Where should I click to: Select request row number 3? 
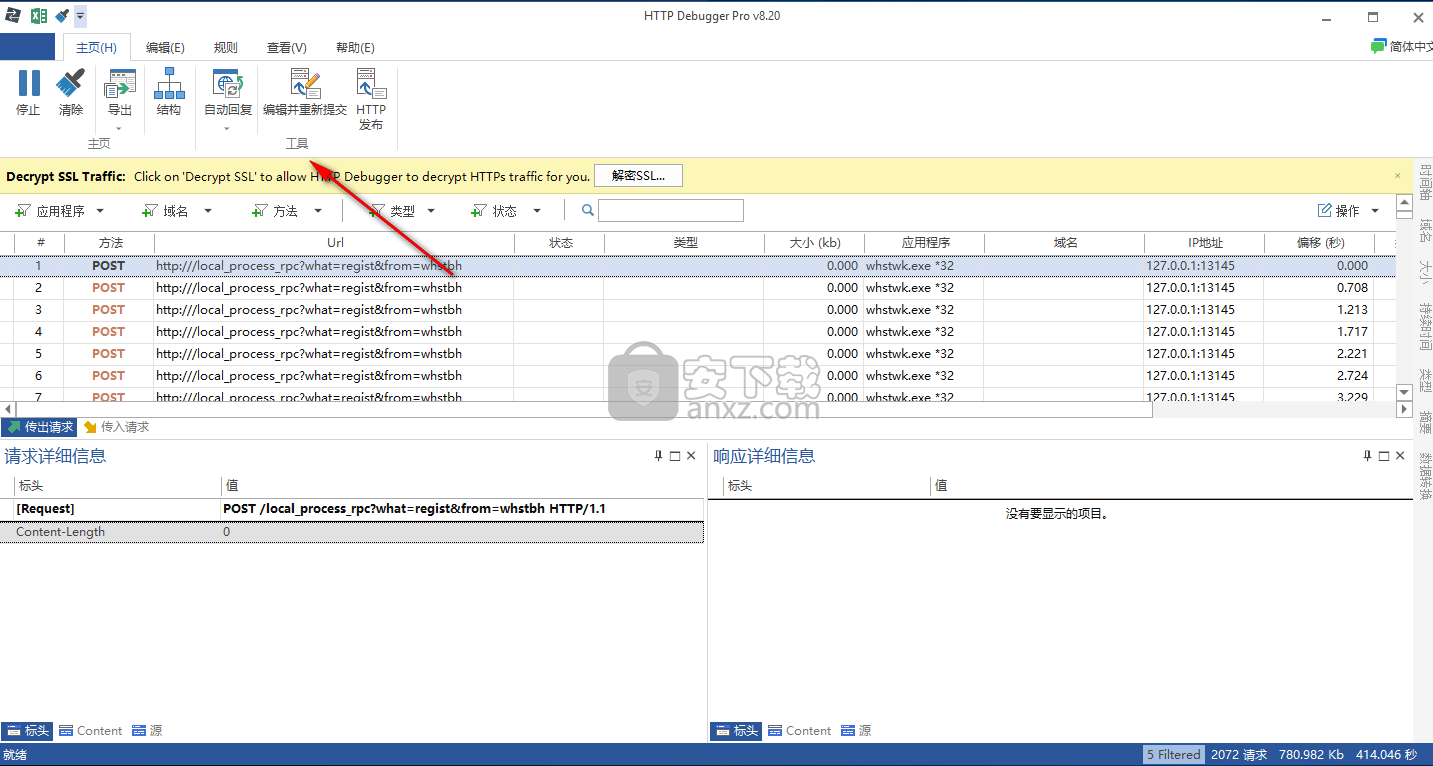(698, 310)
